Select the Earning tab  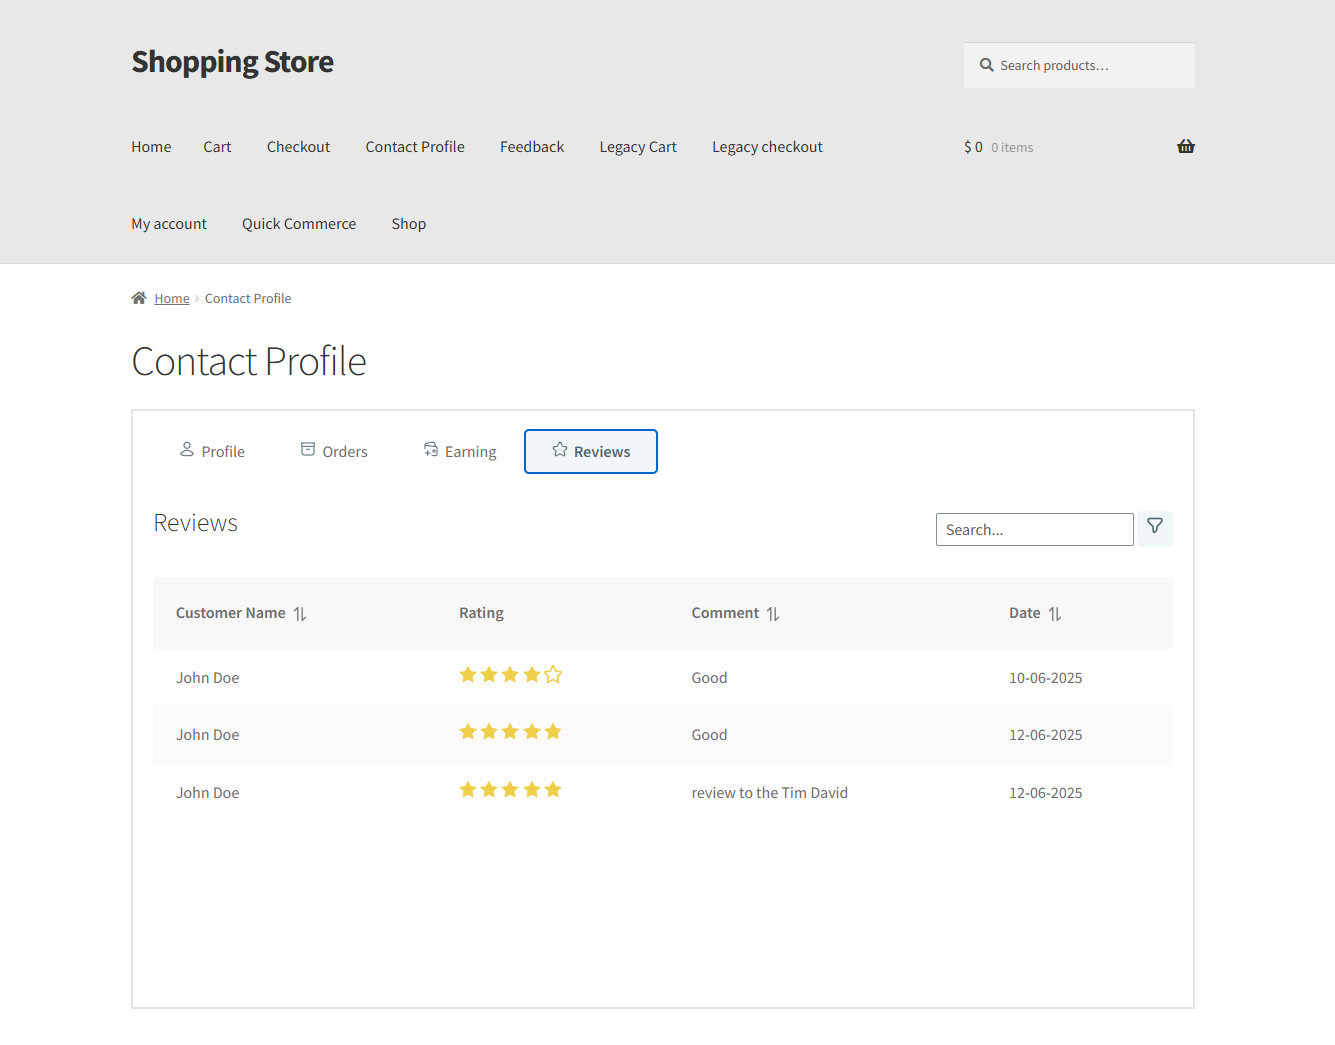click(460, 452)
